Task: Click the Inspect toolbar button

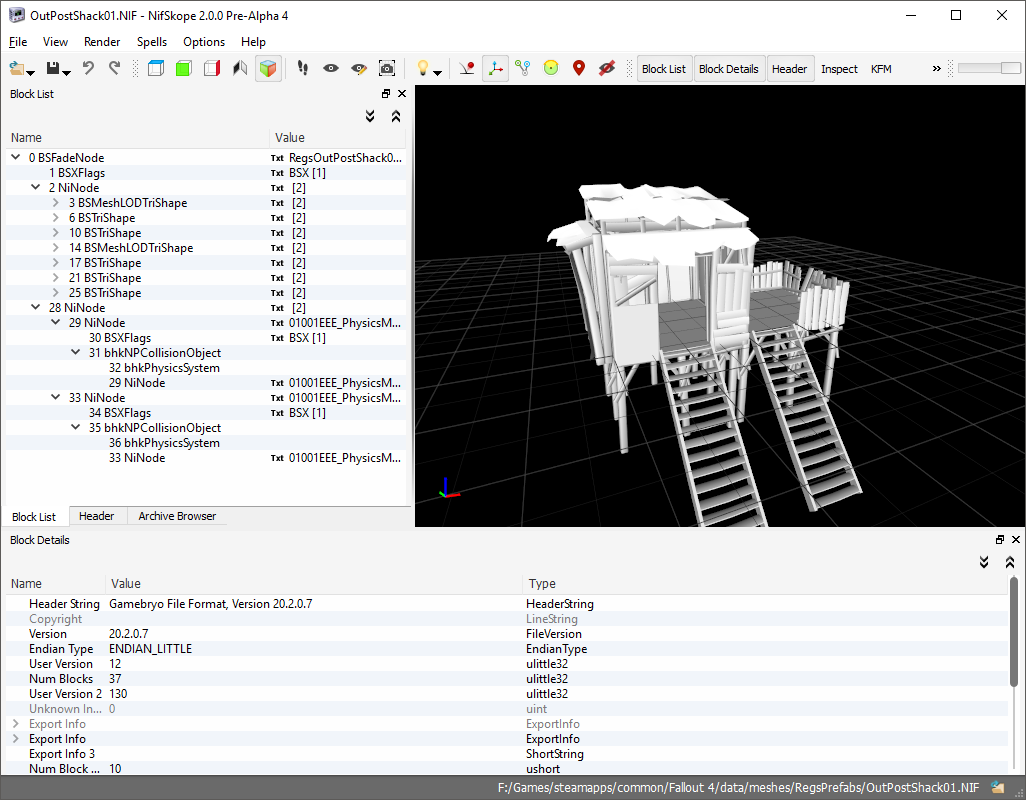Action: [840, 69]
